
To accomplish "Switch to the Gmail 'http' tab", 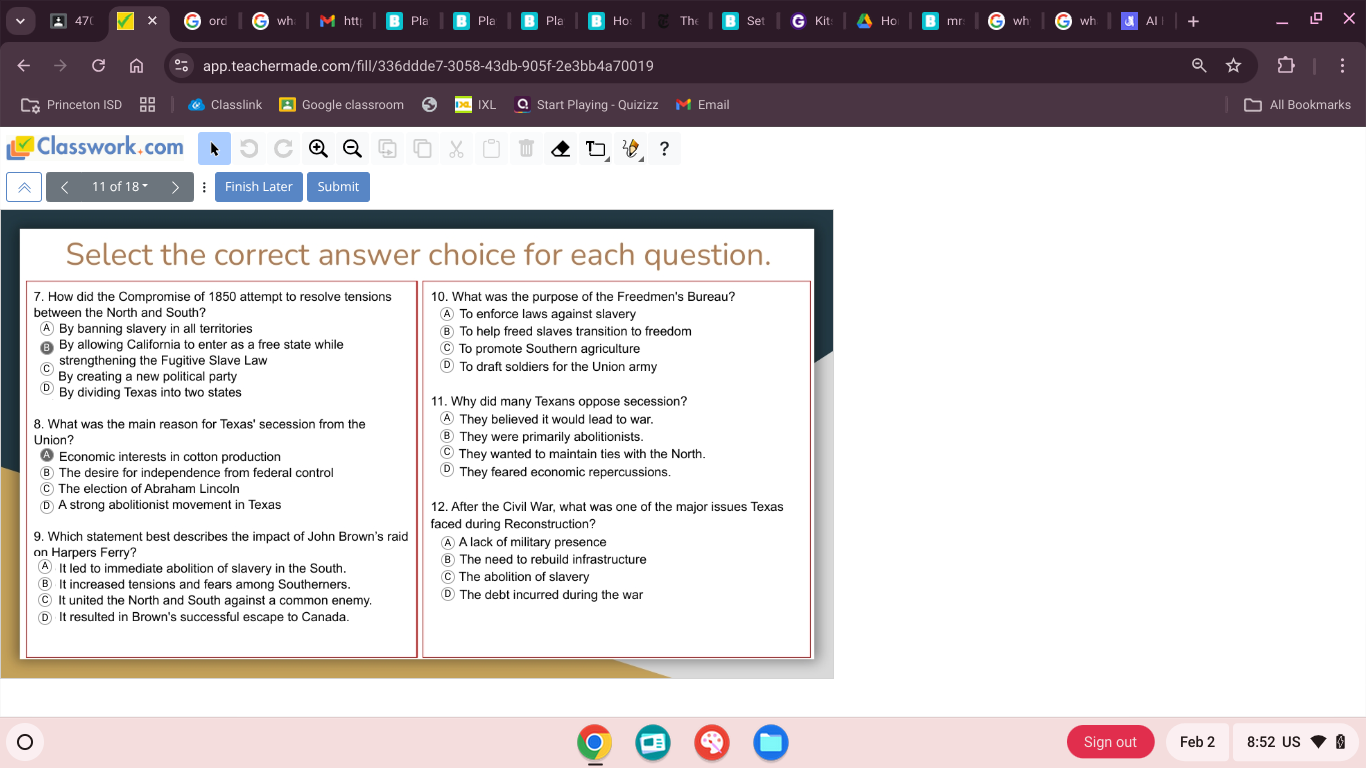I will click(341, 21).
